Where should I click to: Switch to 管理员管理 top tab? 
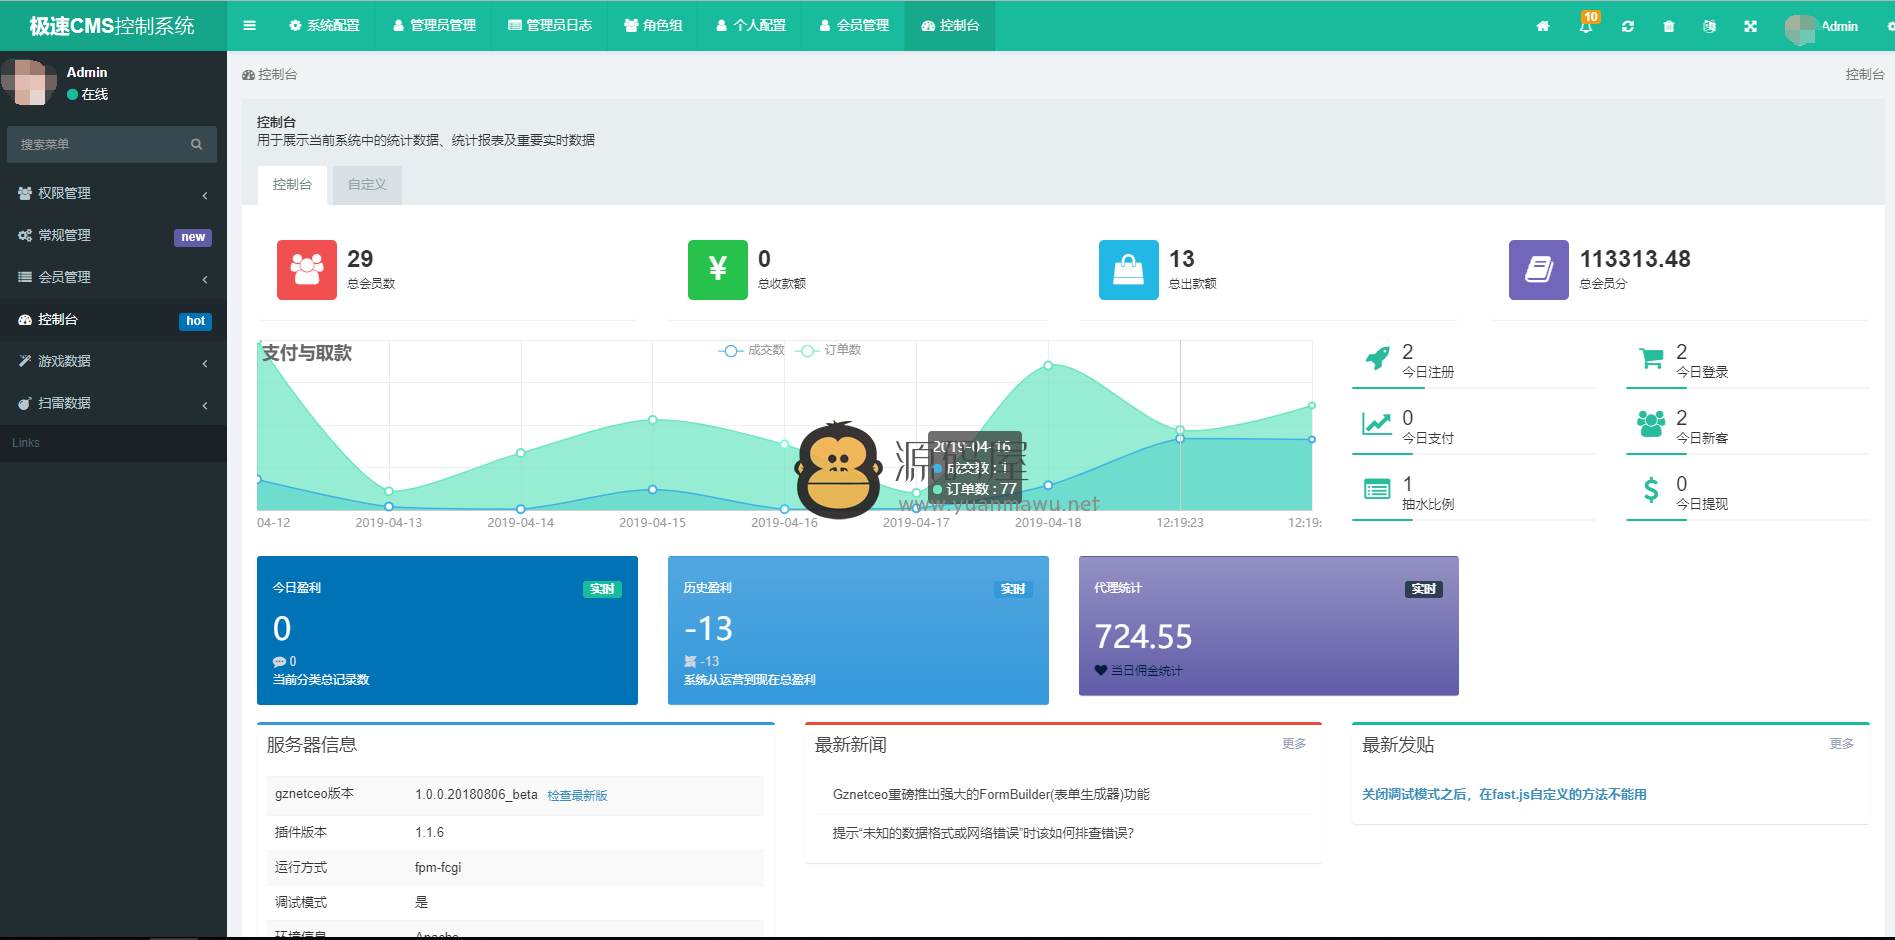coord(434,26)
